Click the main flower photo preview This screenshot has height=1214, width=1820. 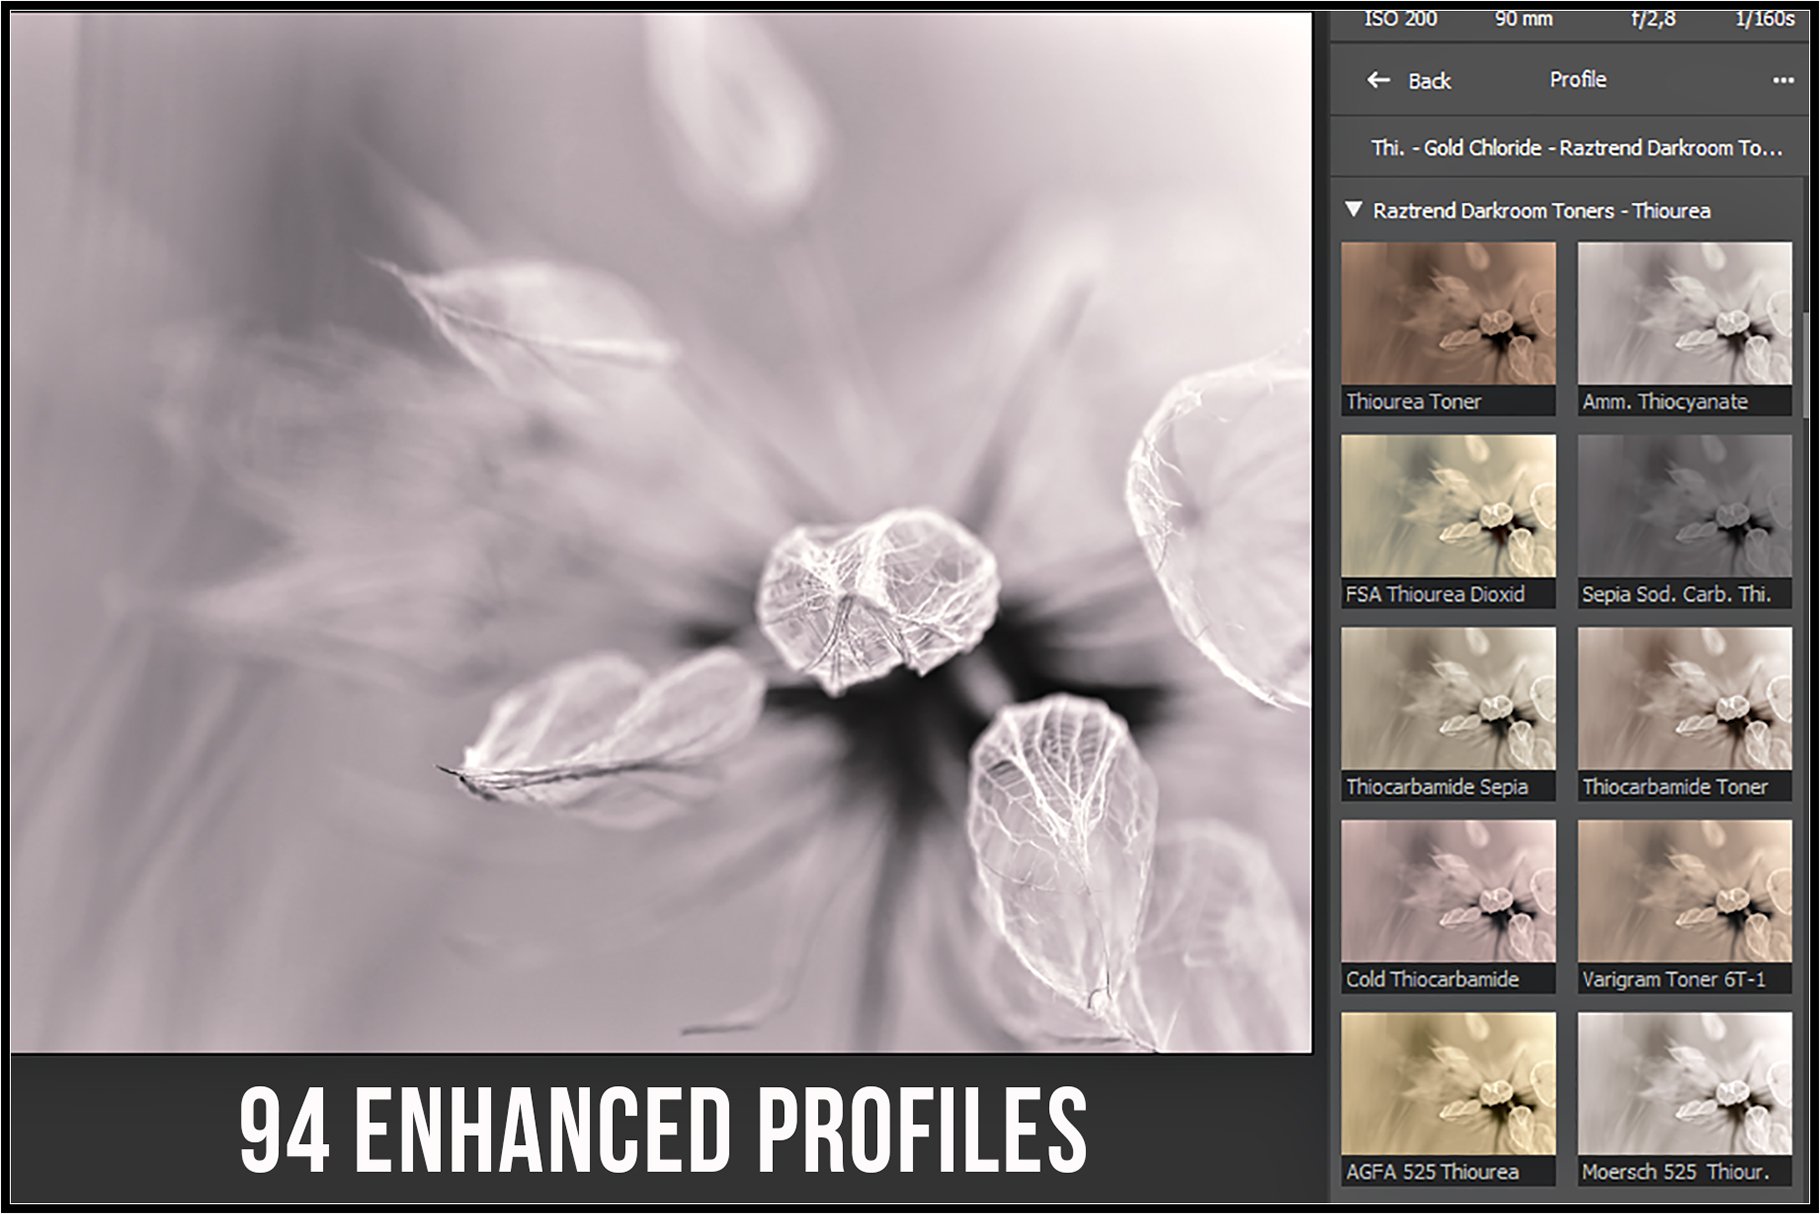pyautogui.click(x=661, y=532)
